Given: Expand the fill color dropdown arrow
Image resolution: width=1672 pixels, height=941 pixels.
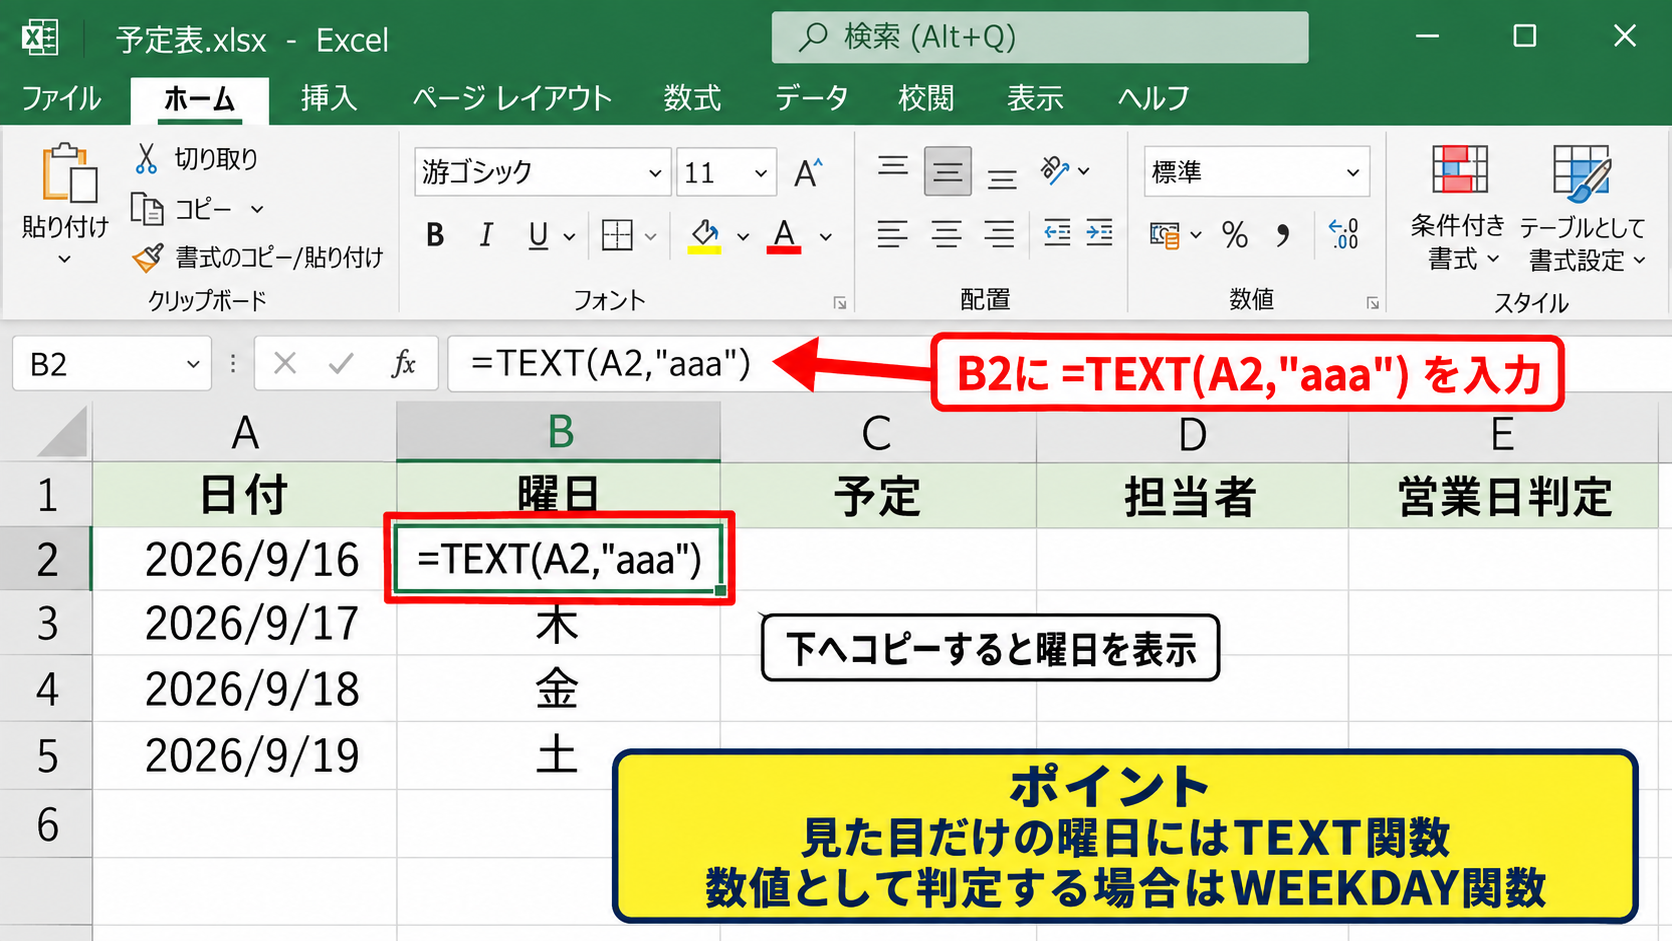Looking at the screenshot, I should (743, 237).
